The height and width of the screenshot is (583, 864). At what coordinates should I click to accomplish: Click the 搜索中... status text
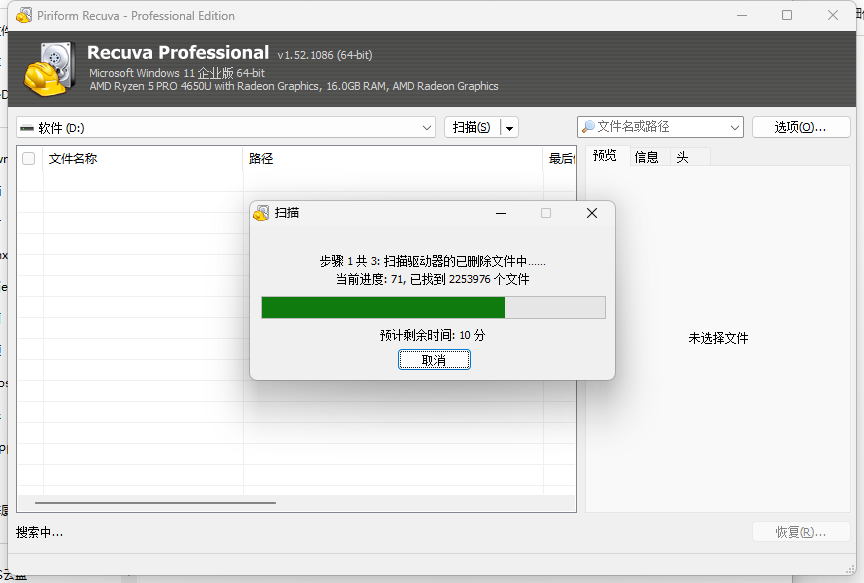coord(40,532)
